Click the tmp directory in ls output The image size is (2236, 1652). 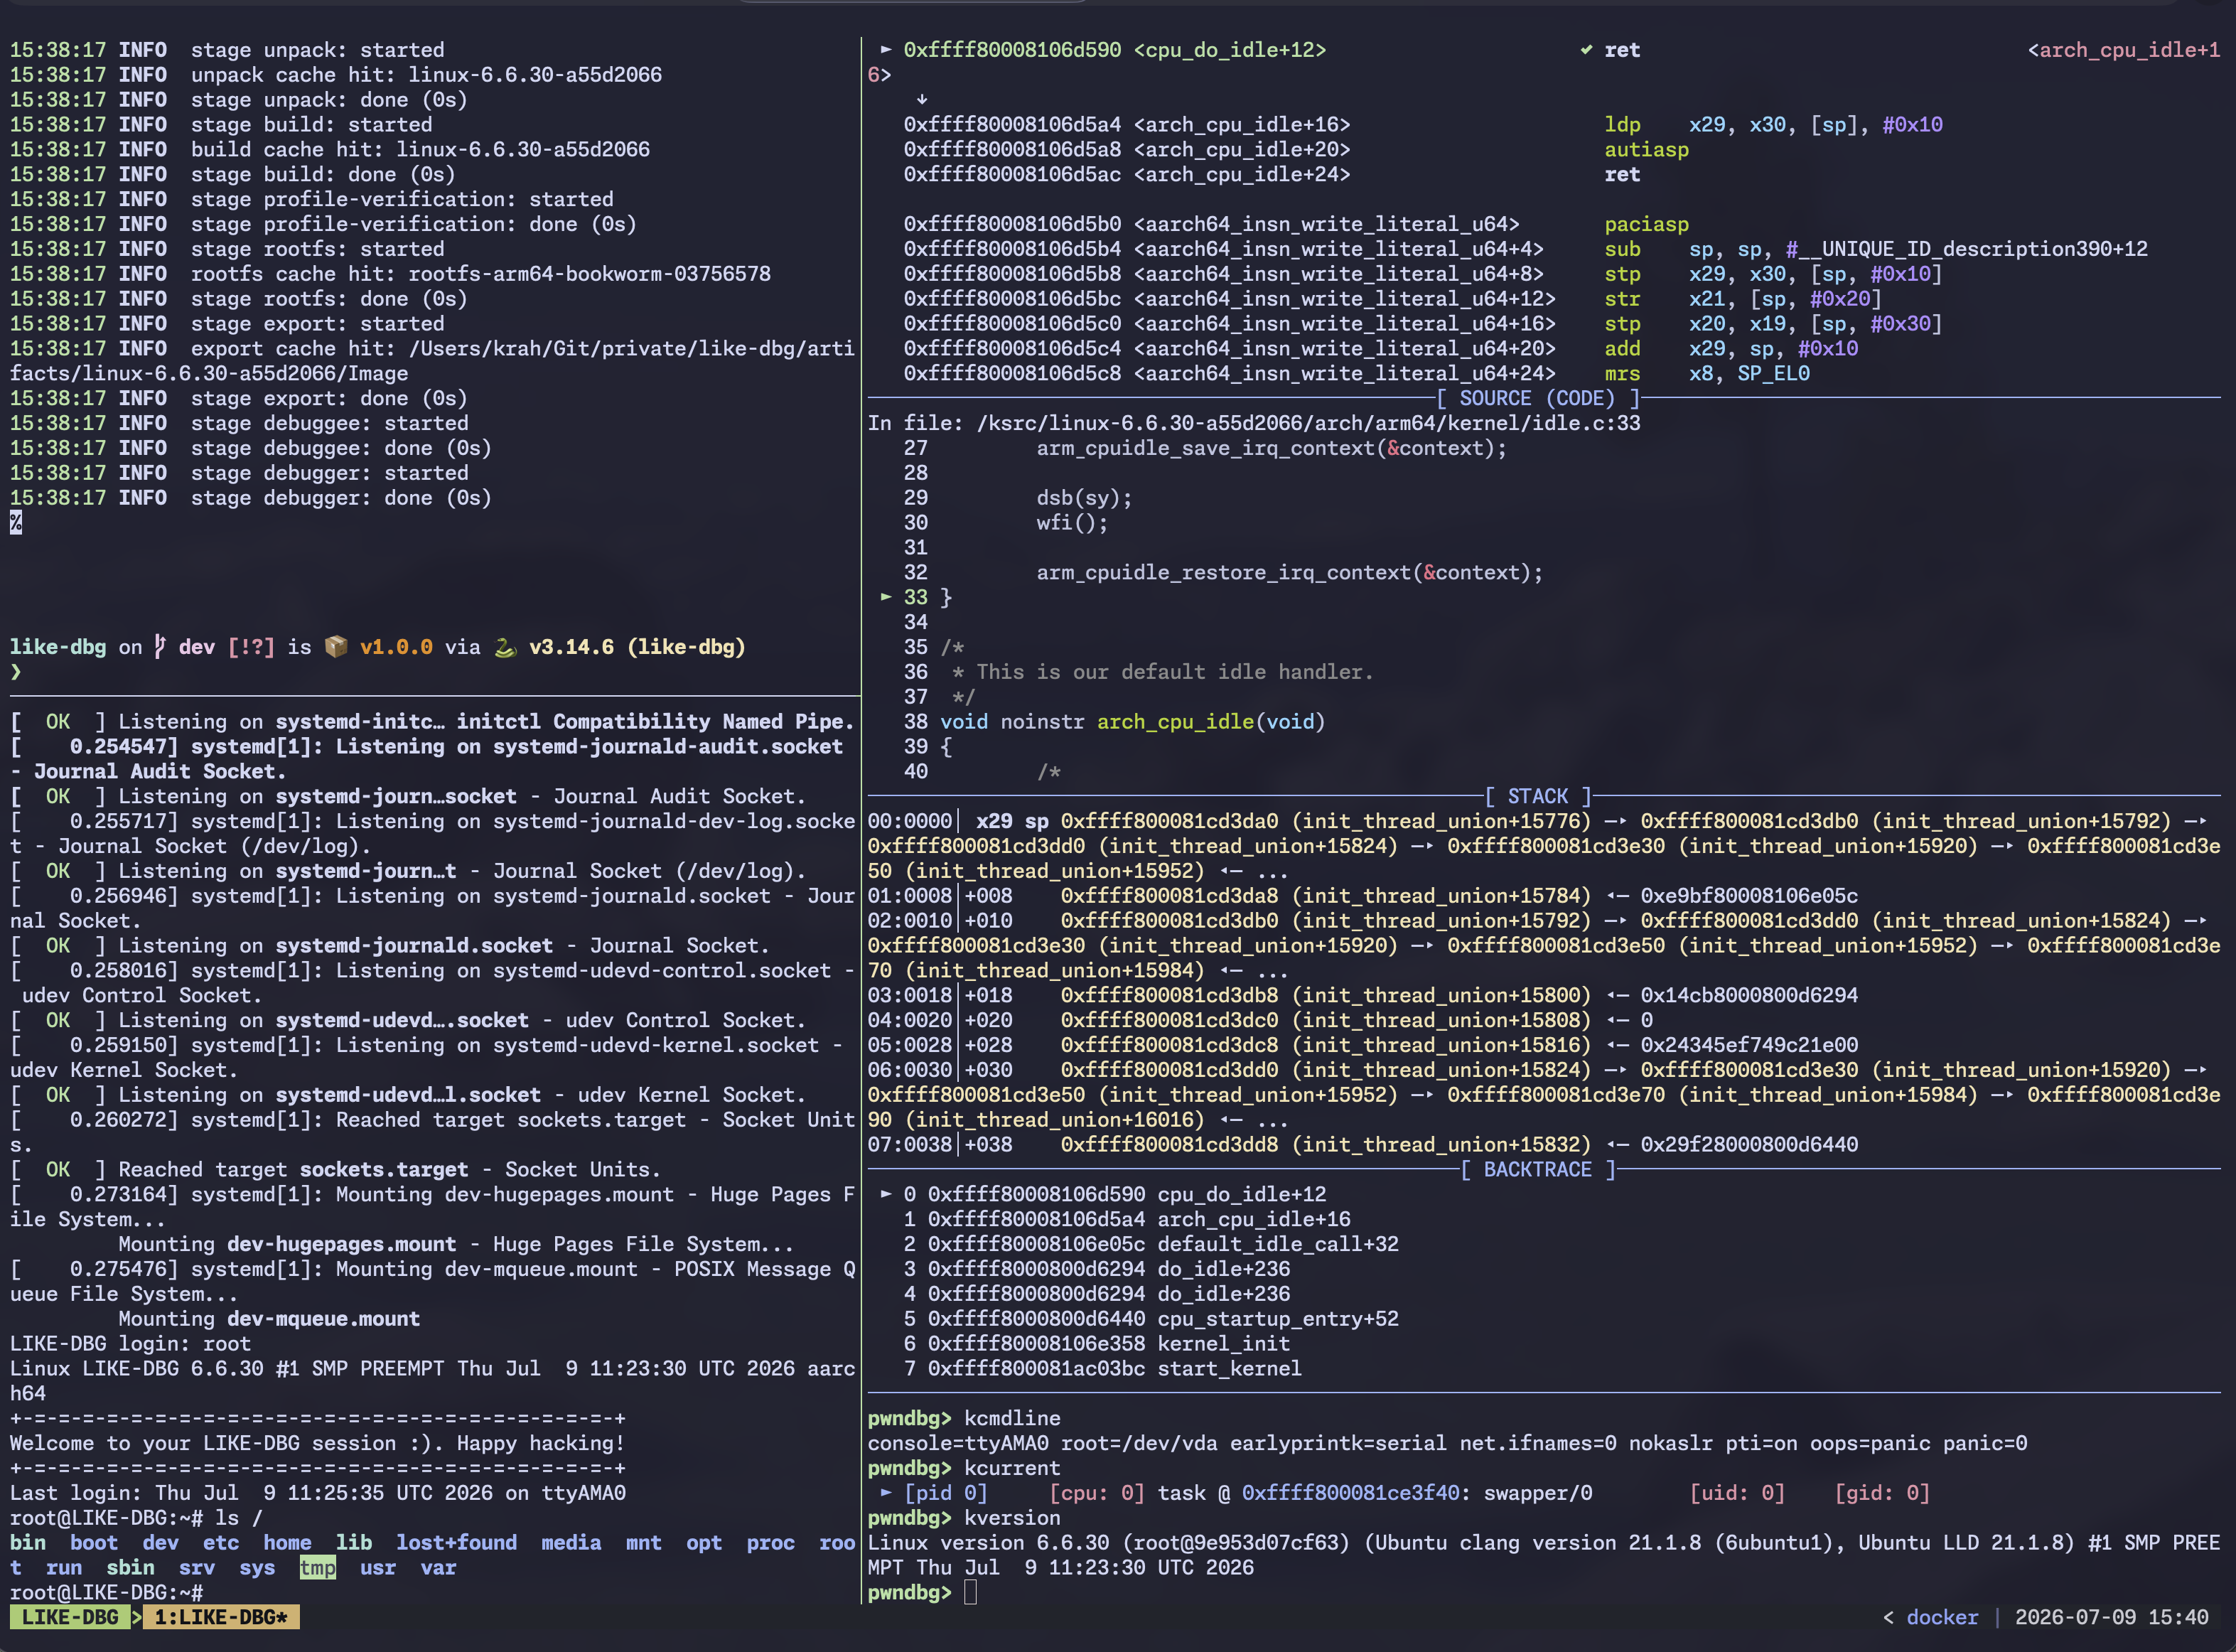coord(317,1568)
